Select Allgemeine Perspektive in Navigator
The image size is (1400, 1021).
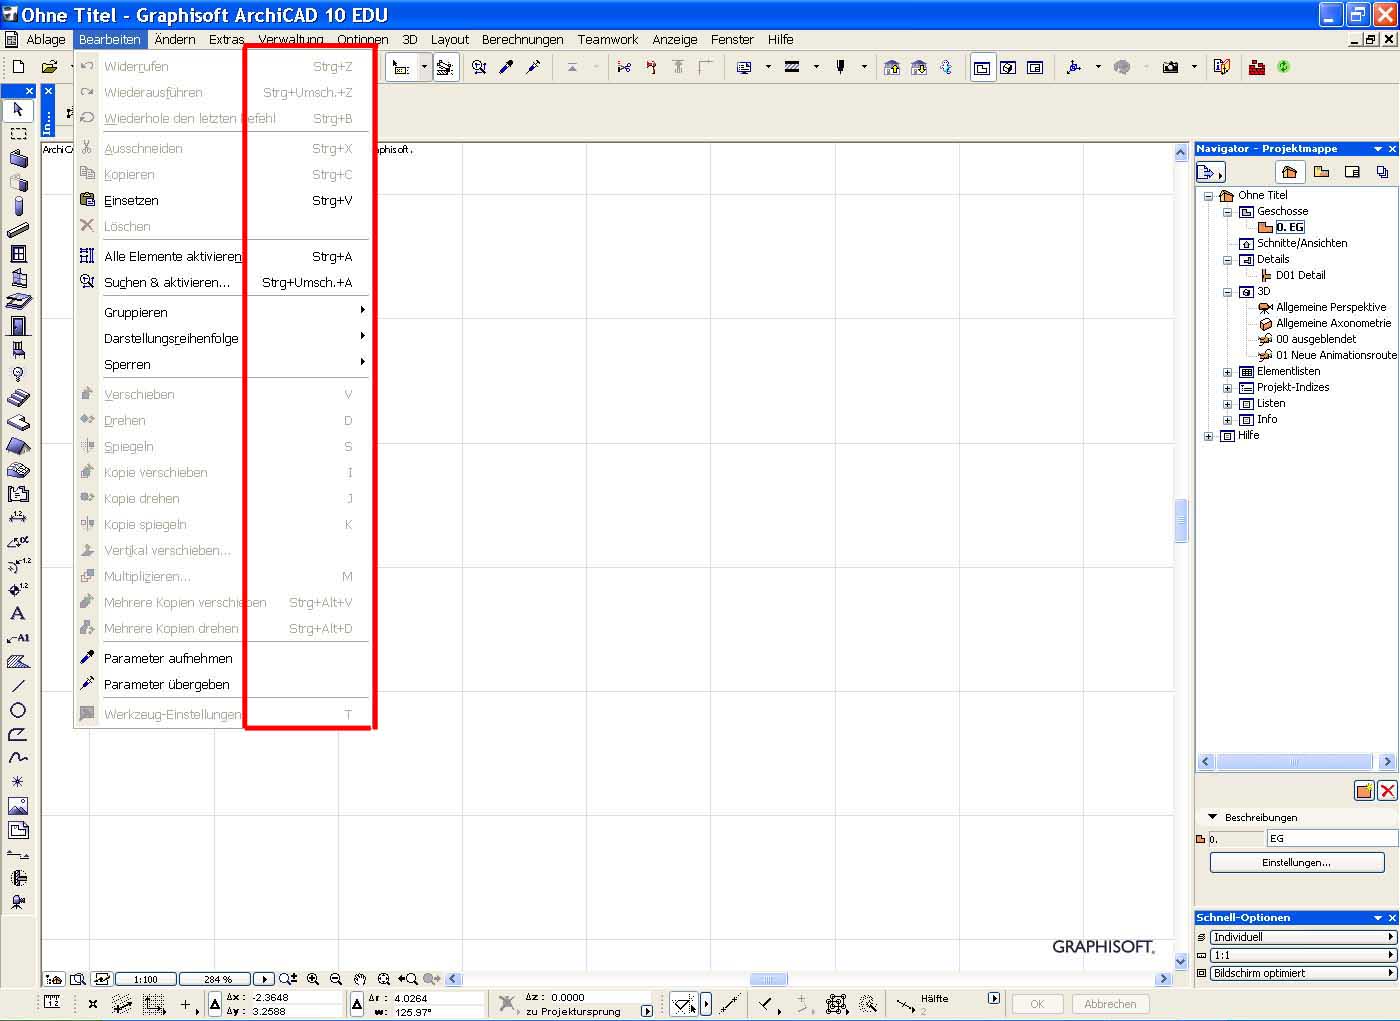point(1331,308)
